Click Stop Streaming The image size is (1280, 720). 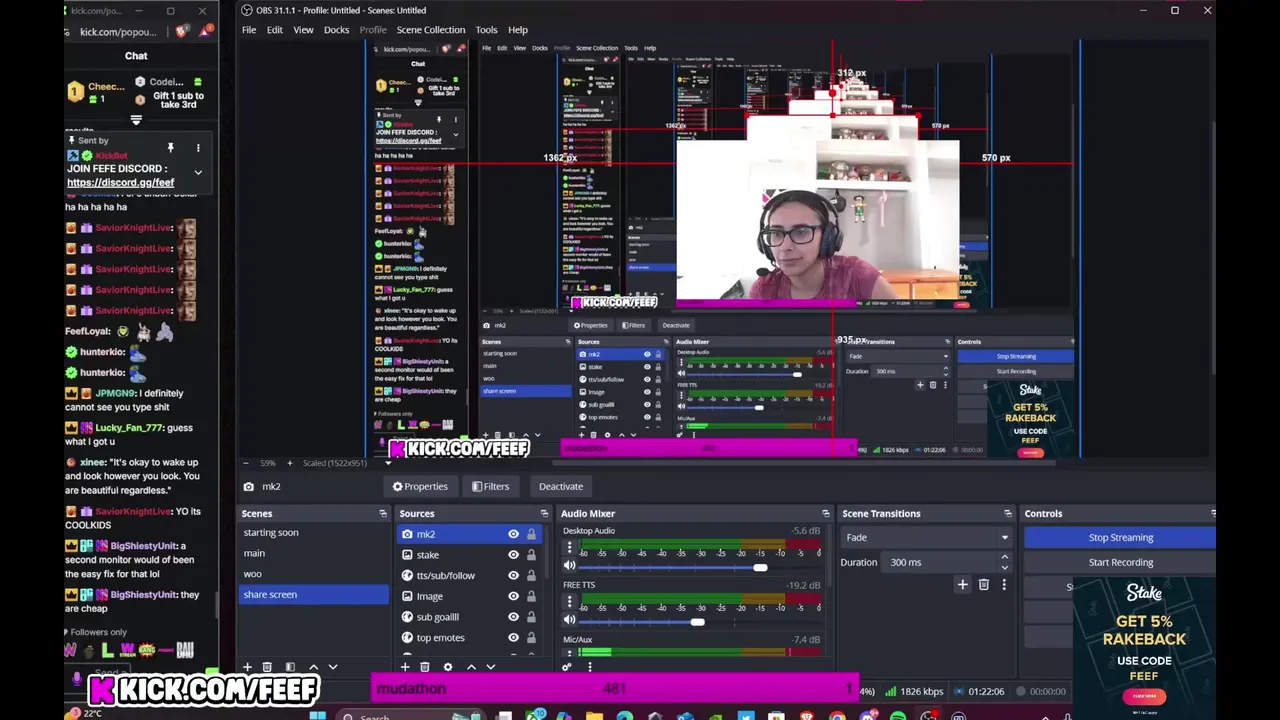point(1120,538)
